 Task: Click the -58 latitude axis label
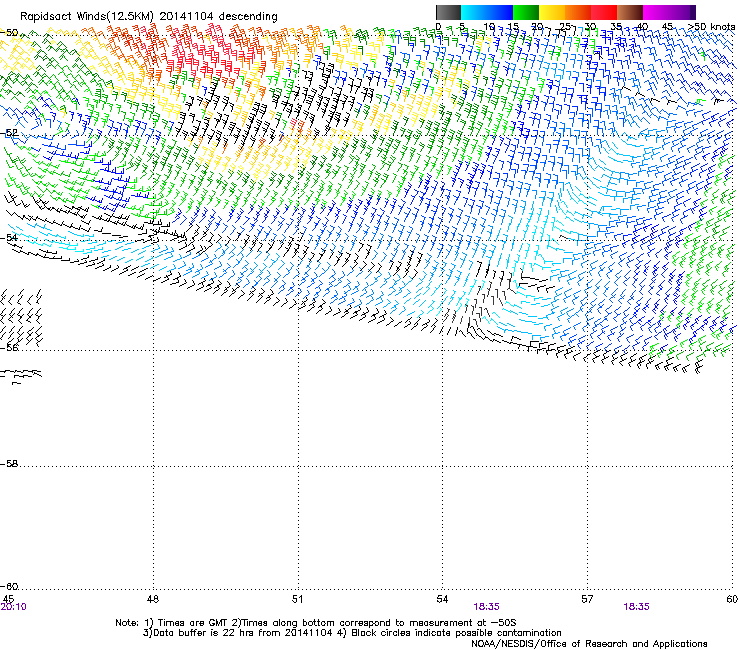(9, 464)
